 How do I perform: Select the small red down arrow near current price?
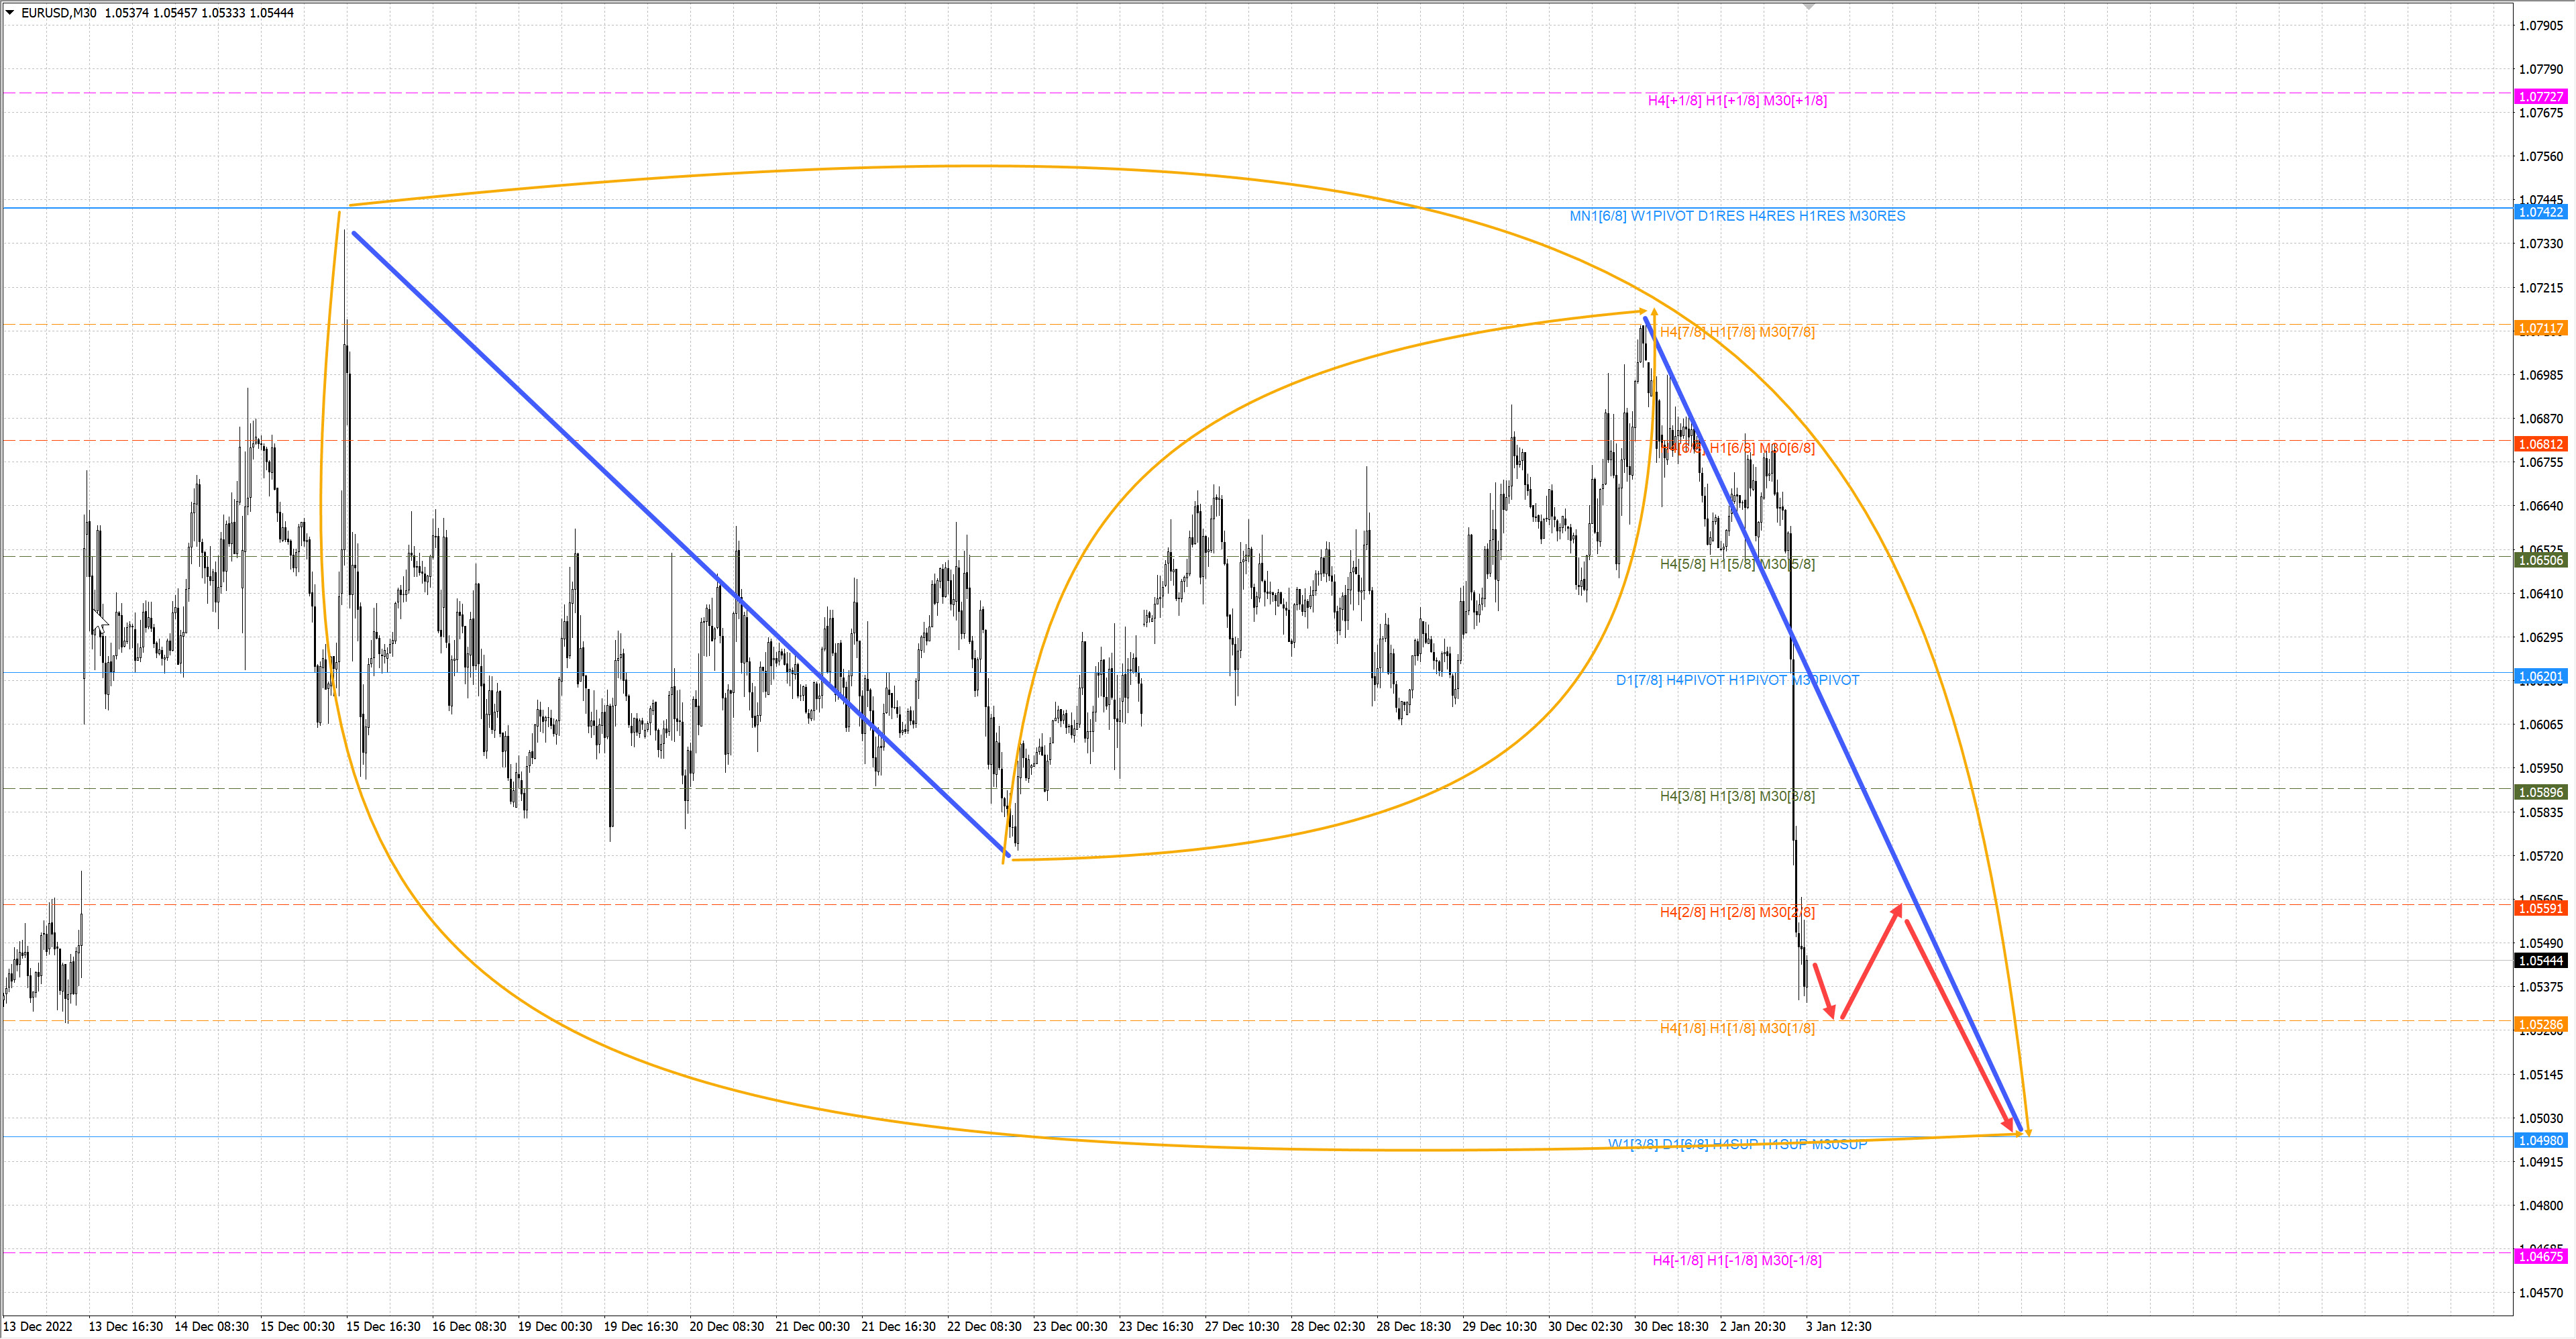1824,990
